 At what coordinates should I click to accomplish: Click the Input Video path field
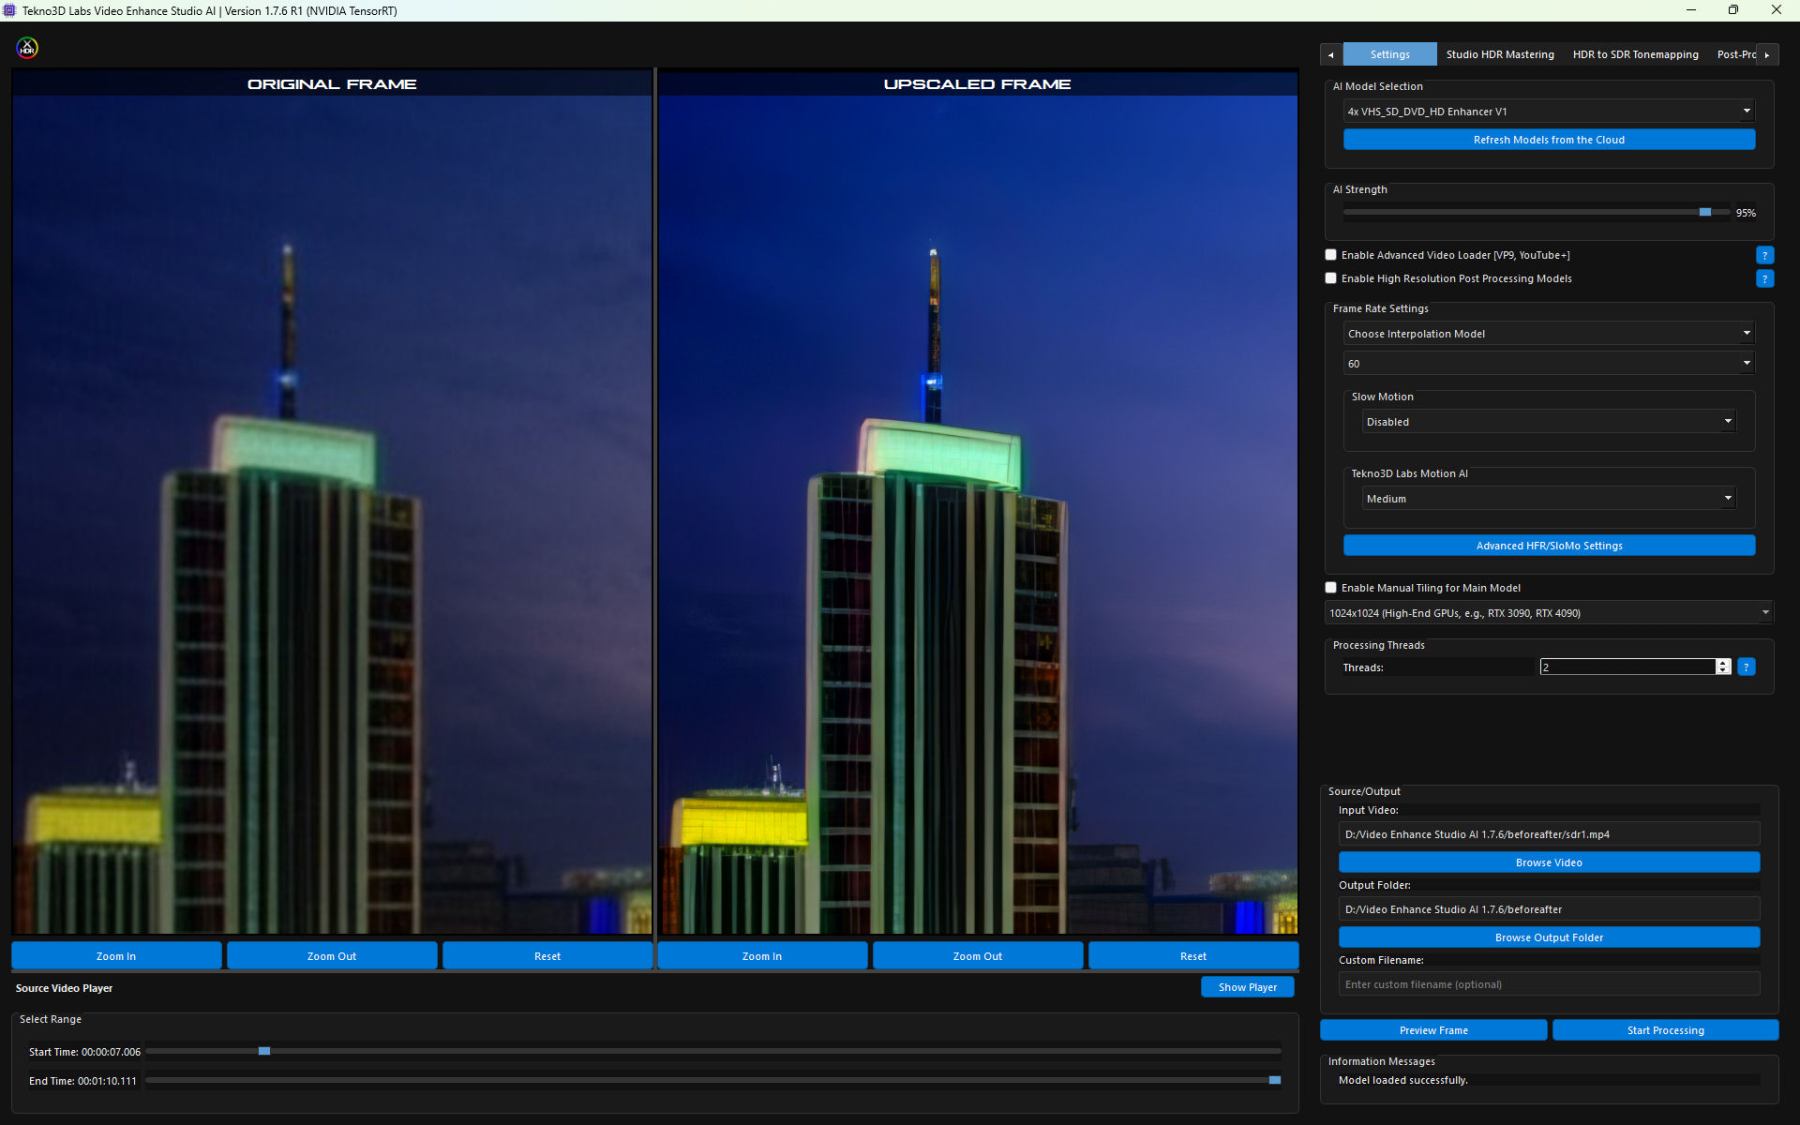1549,834
